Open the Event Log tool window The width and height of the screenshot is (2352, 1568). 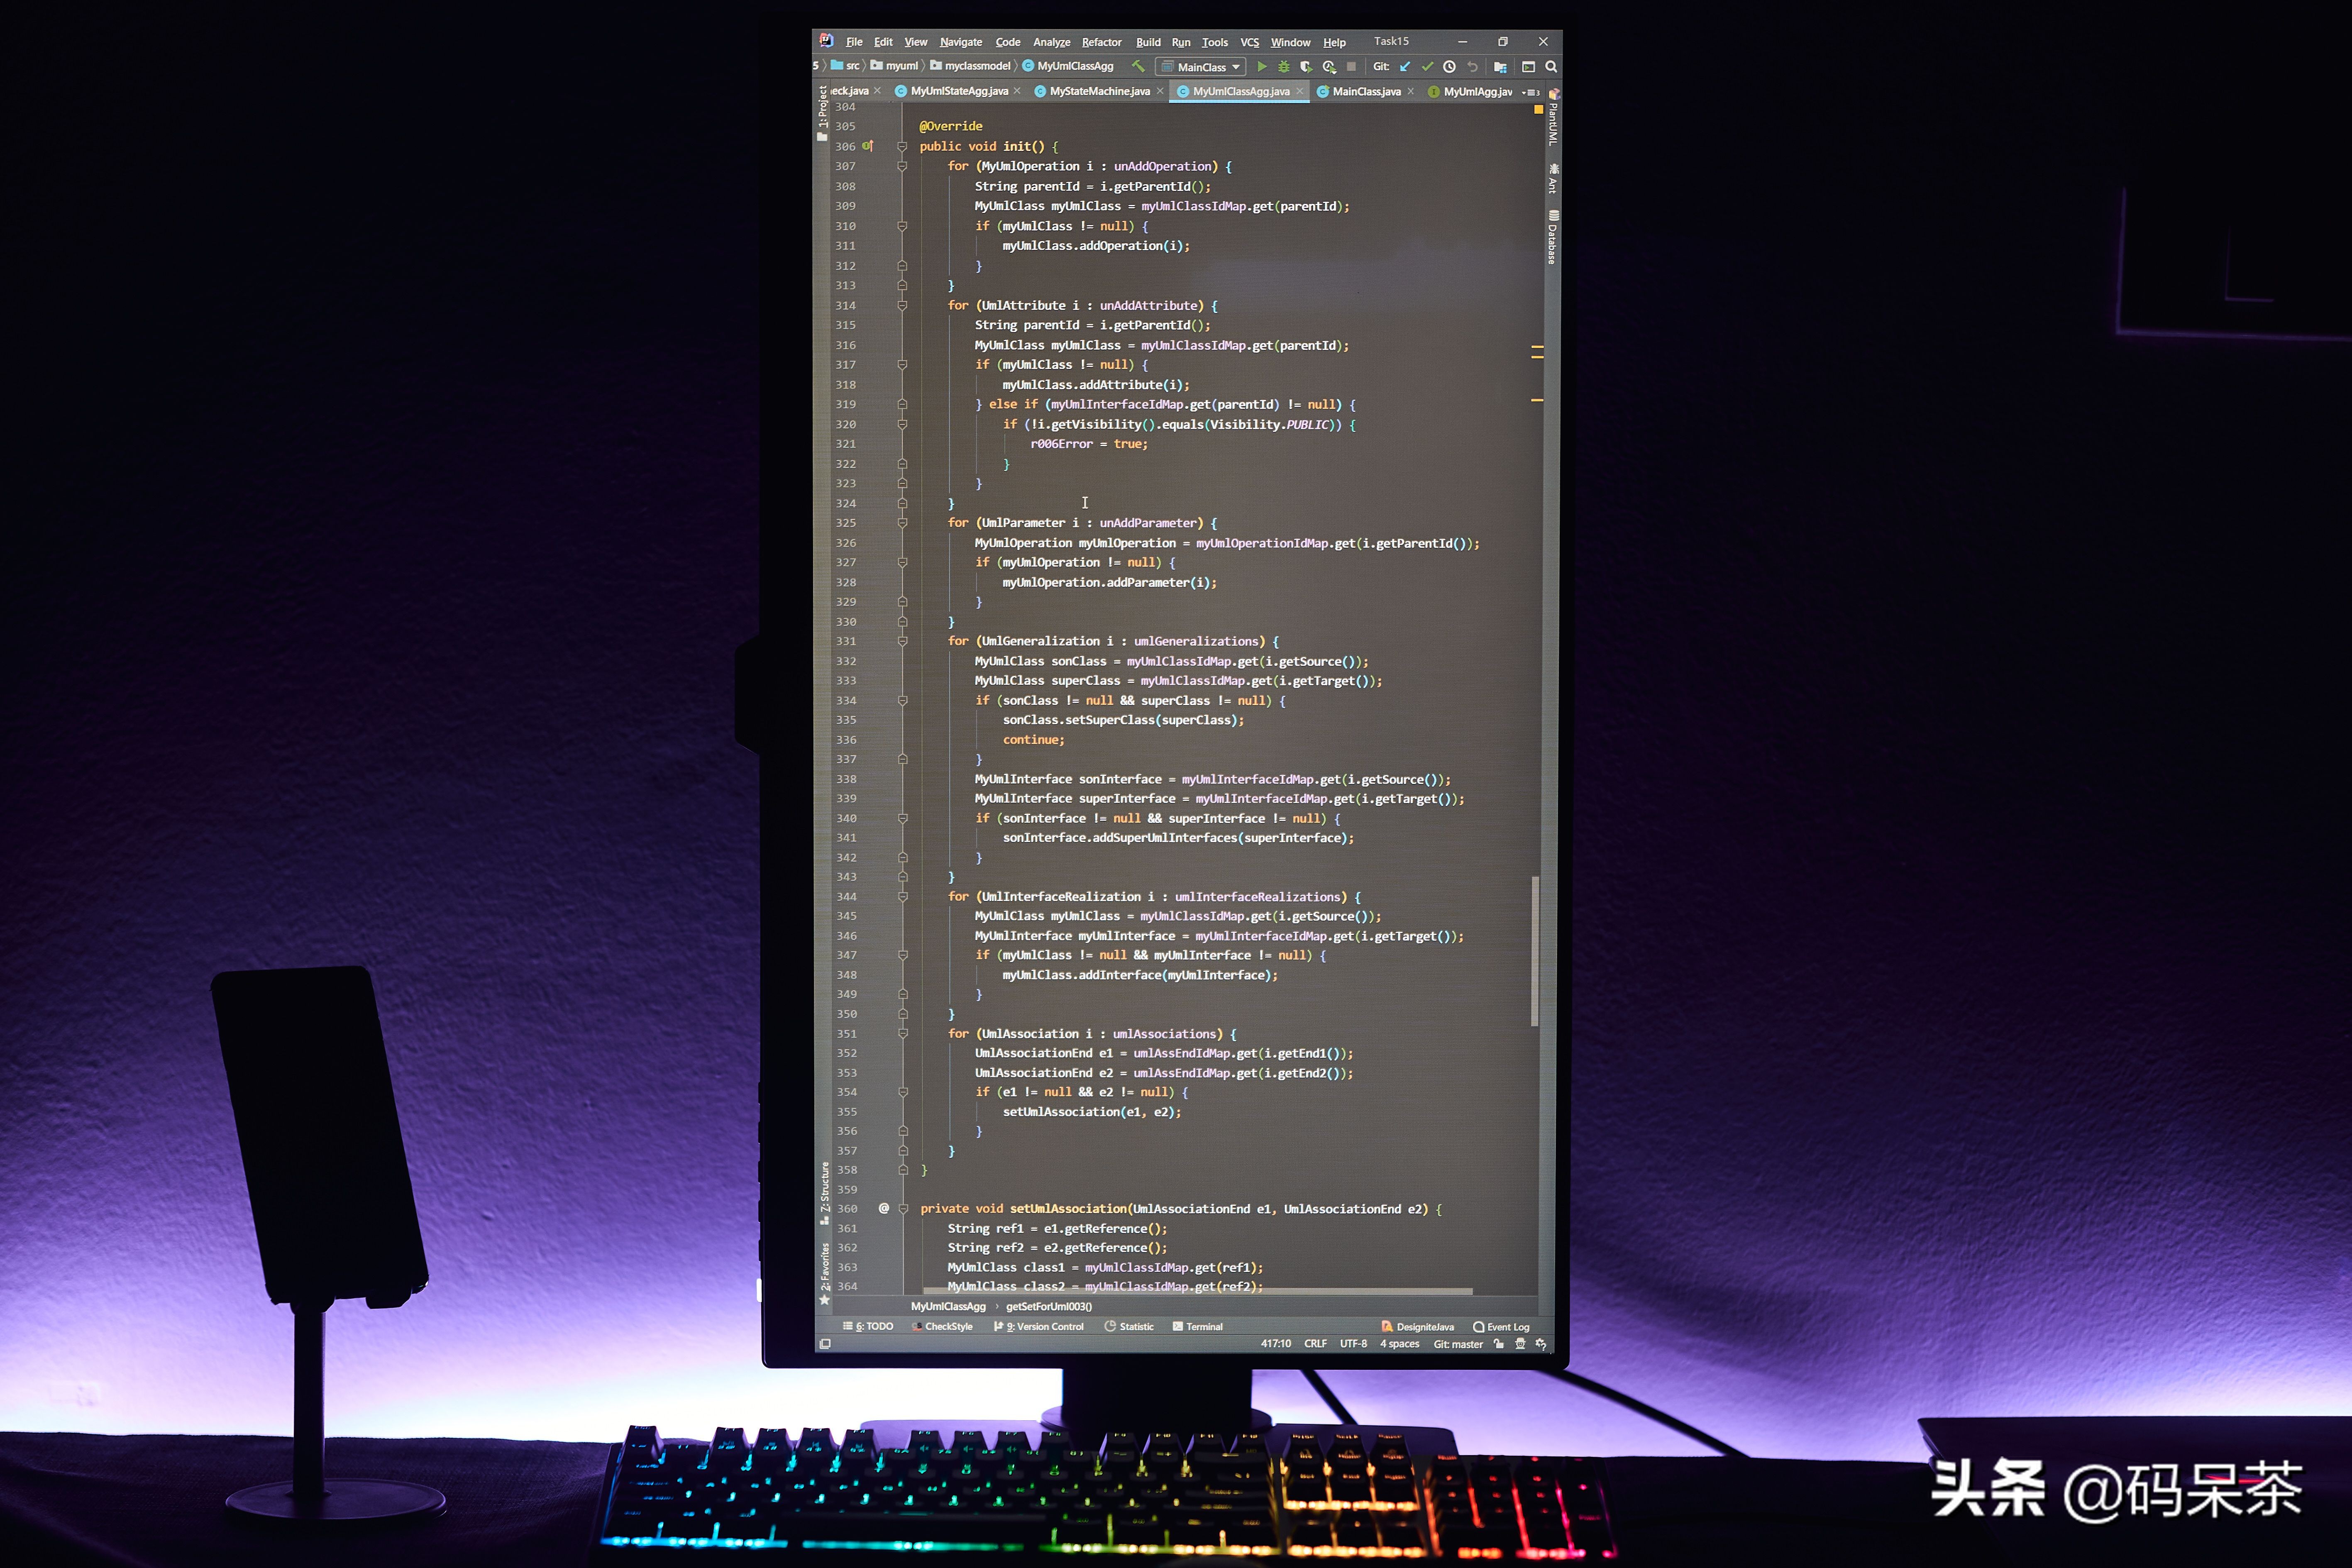click(1501, 1327)
